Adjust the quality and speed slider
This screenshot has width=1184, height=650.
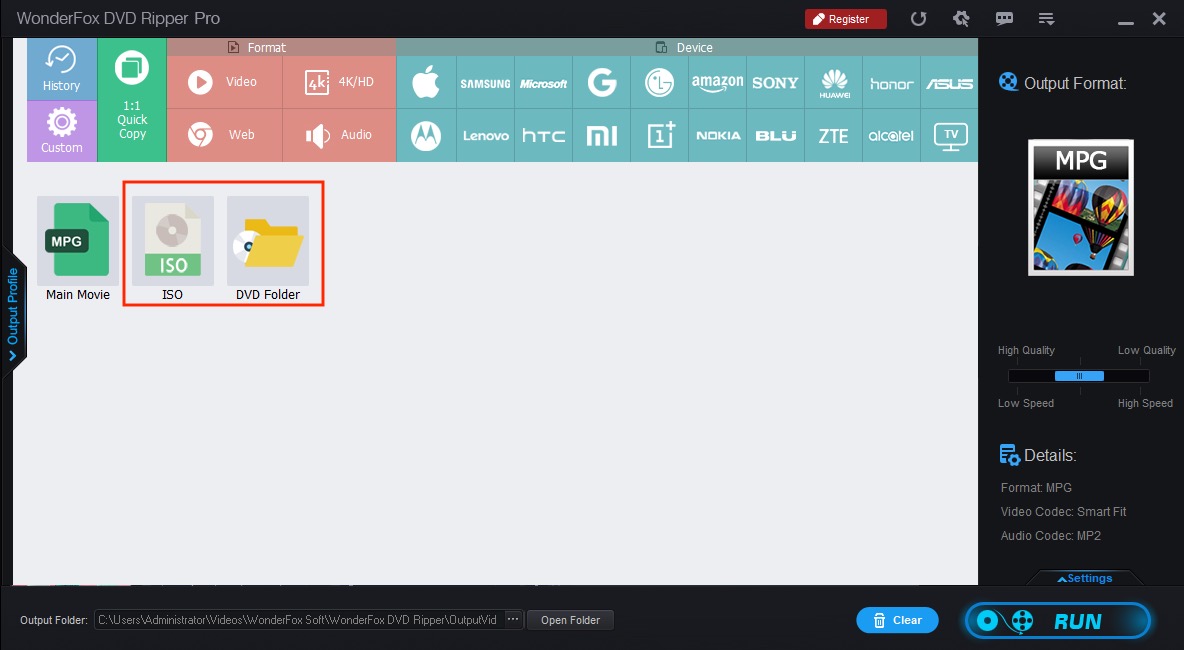point(1079,376)
